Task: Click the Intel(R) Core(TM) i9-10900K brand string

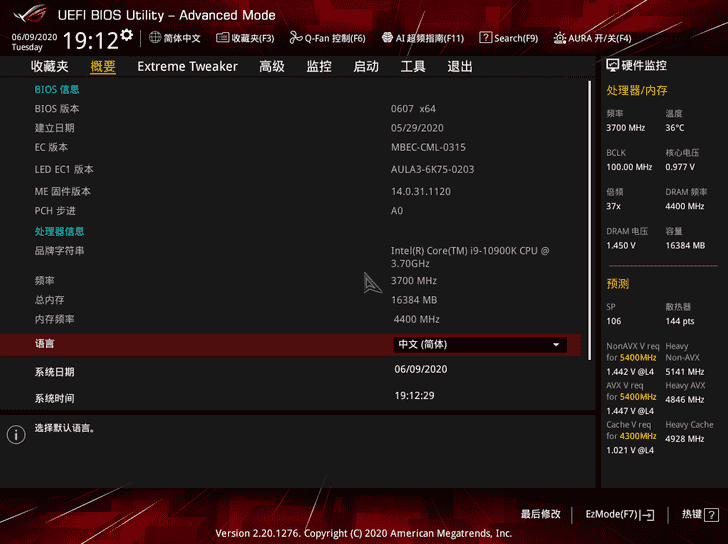Action: (470, 257)
